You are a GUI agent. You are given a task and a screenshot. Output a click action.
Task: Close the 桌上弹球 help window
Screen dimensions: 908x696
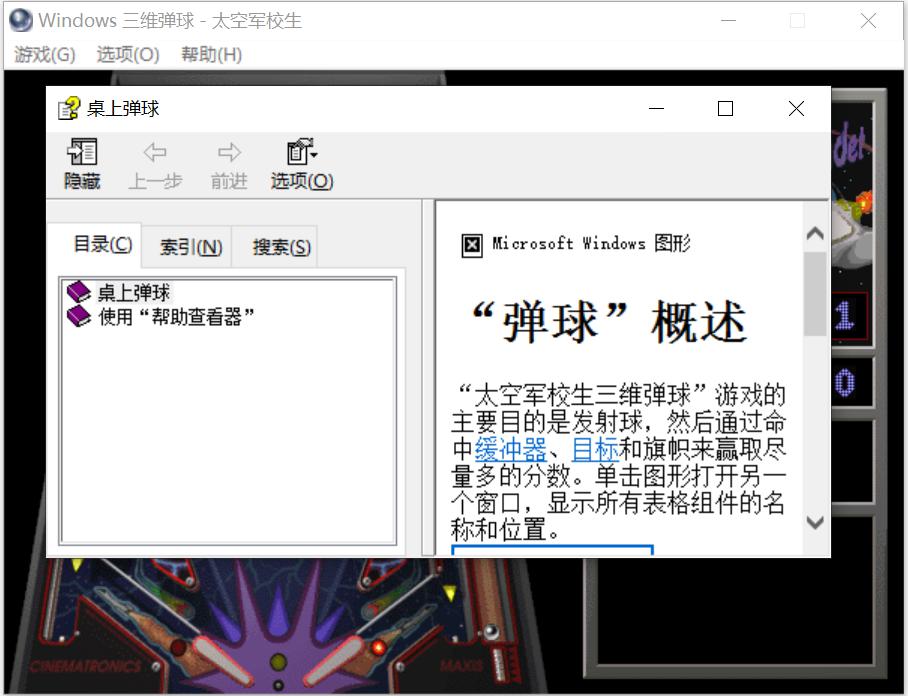[796, 108]
